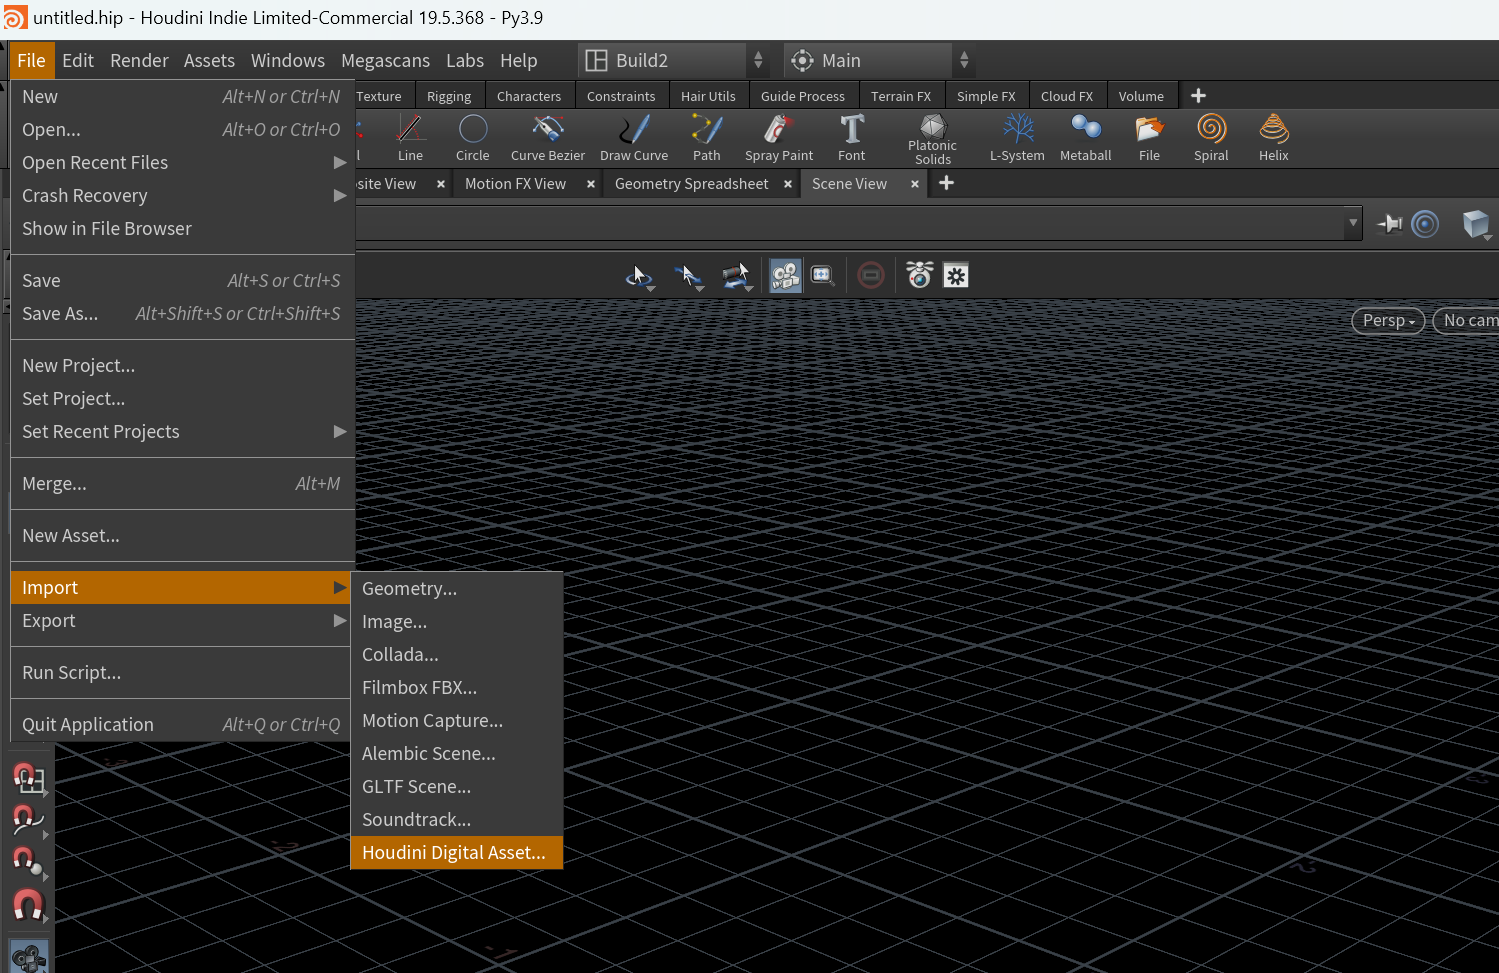Open the Build2 desktop dropdown
The height and width of the screenshot is (973, 1499).
click(x=675, y=61)
